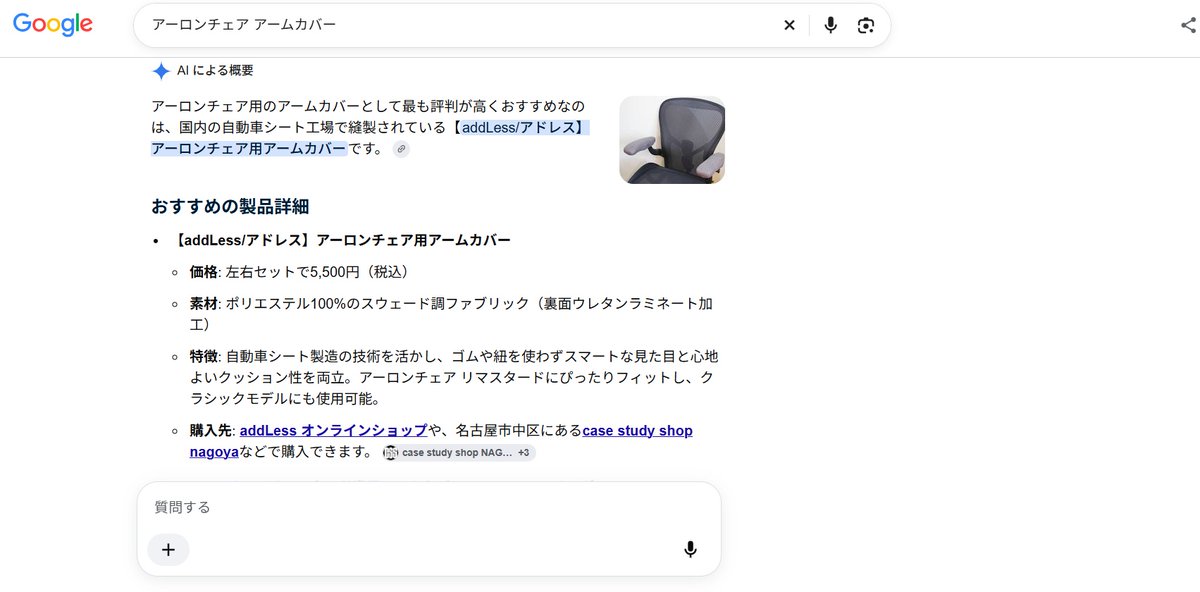Screen dimensions: 1200x592
Task: Start voice search with the microphone in search bar
Action: pyautogui.click(x=830, y=25)
